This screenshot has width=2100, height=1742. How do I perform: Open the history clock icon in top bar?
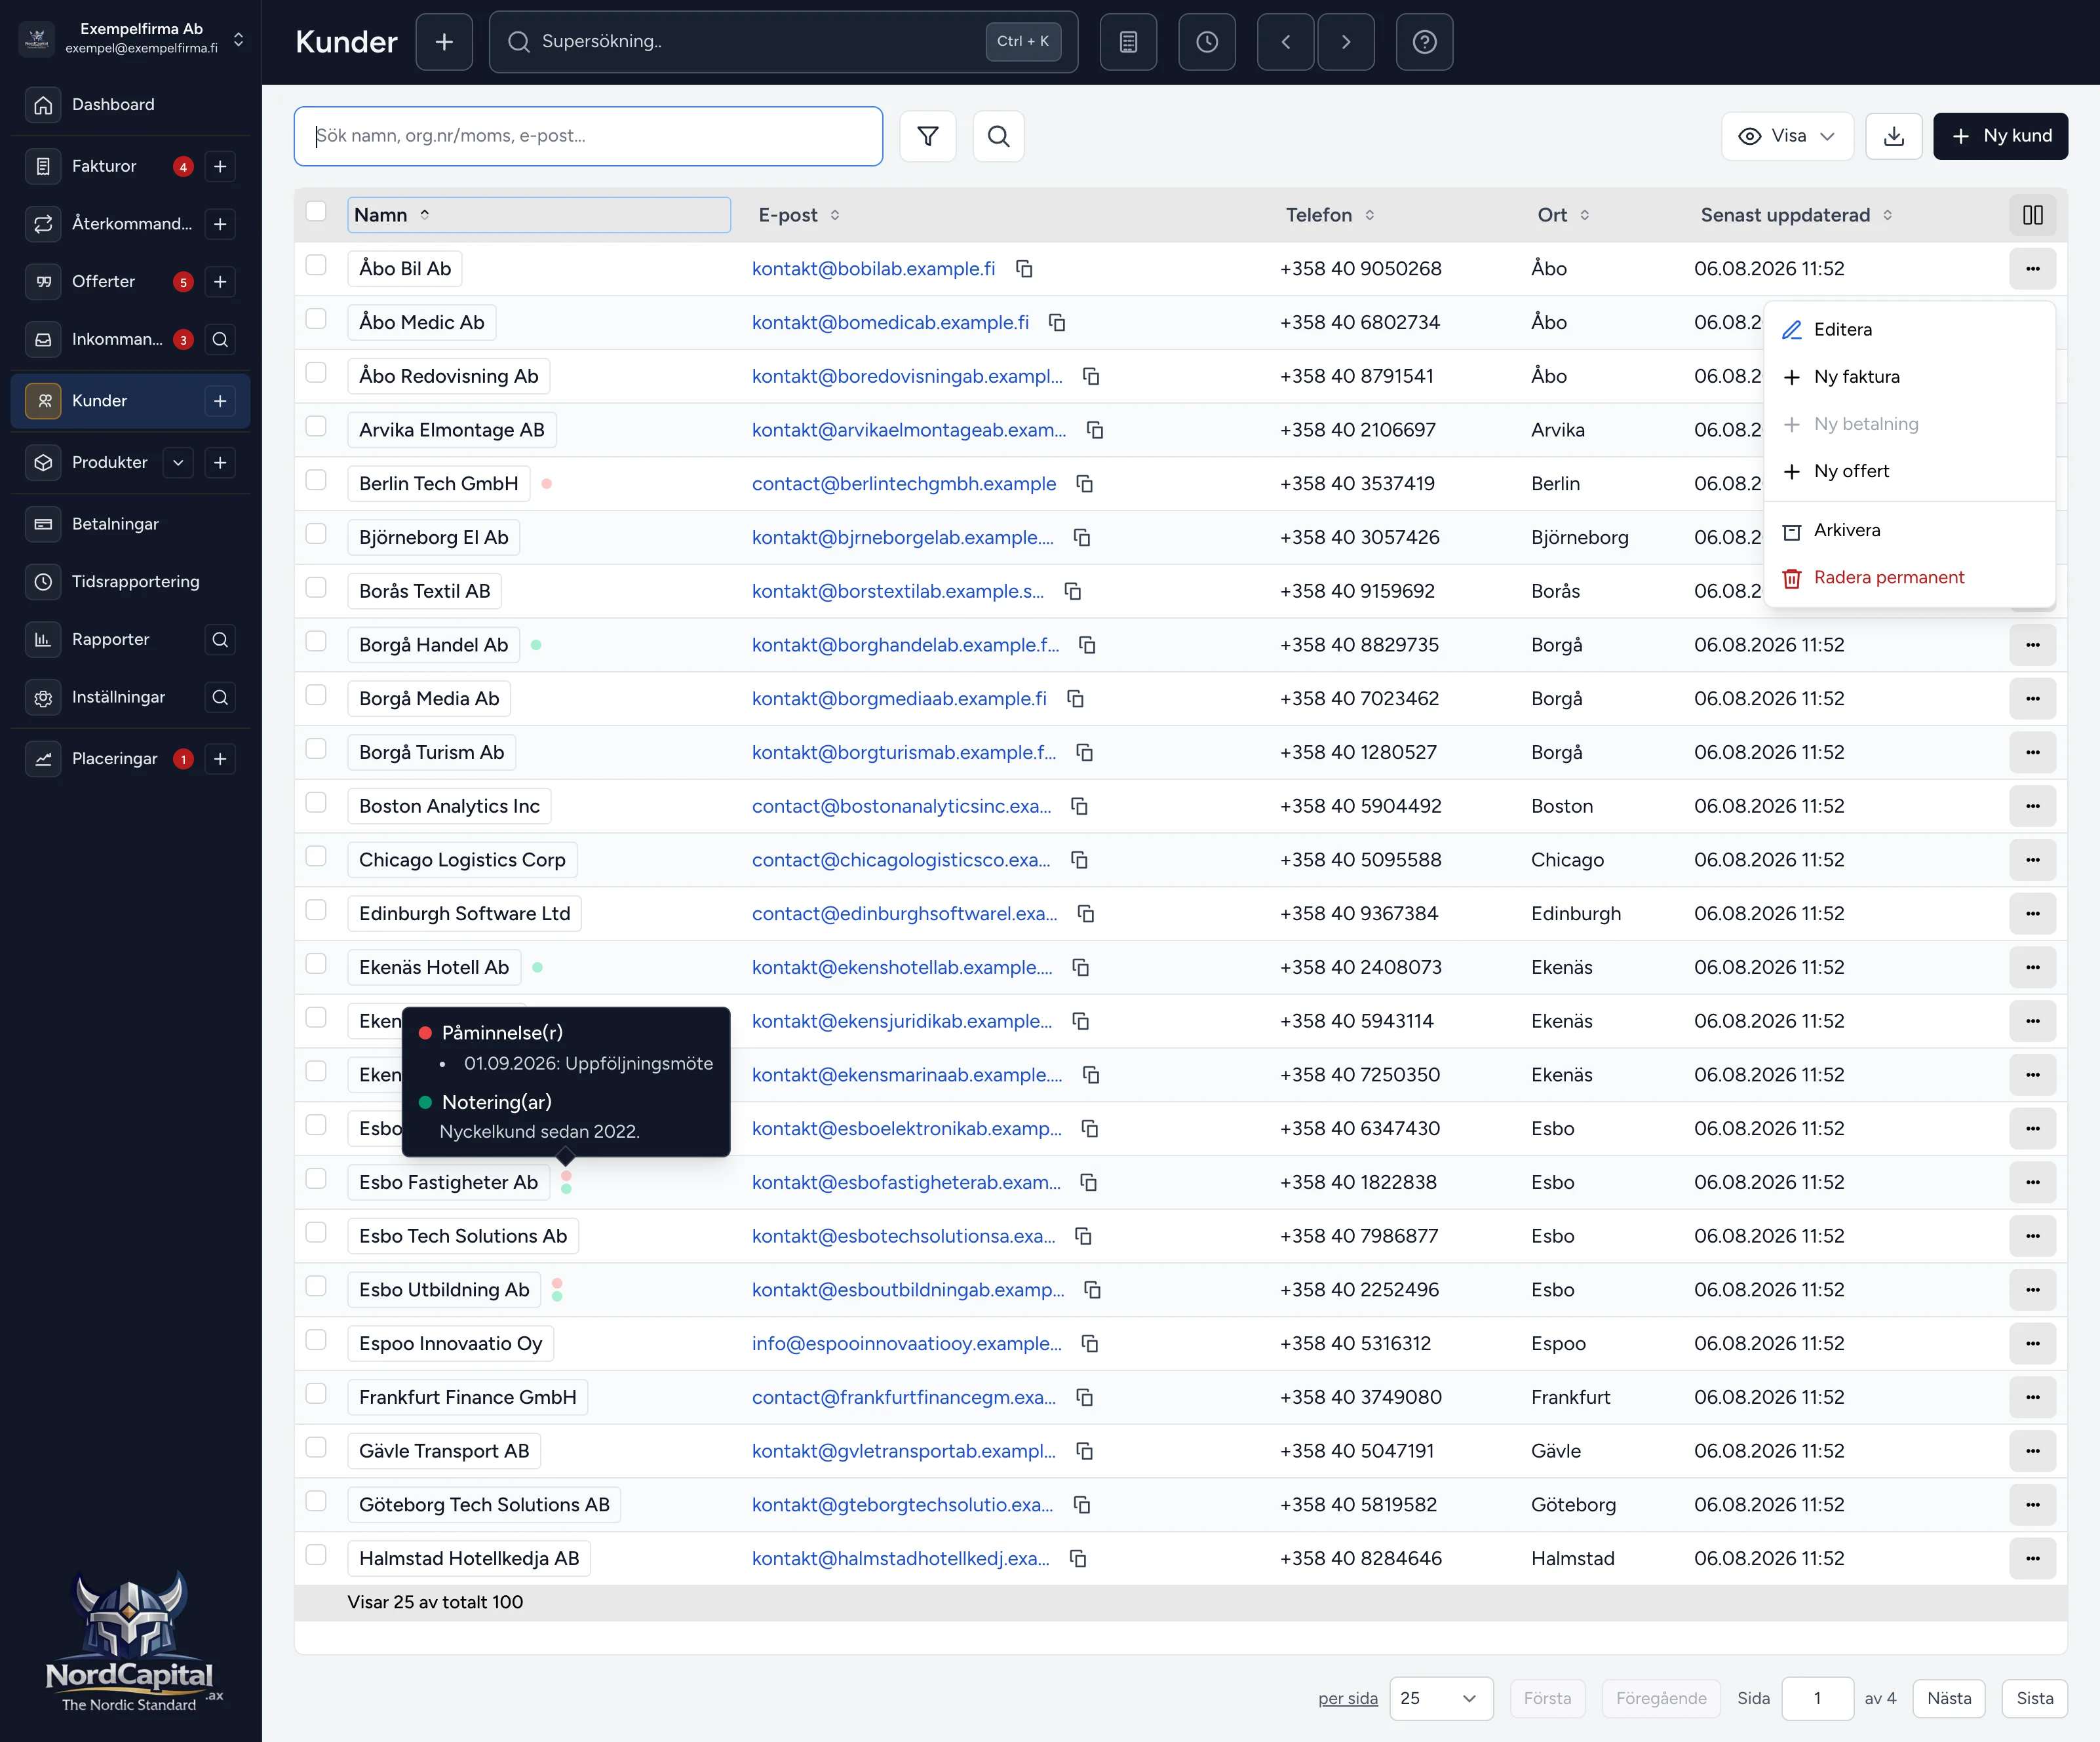coord(1207,42)
